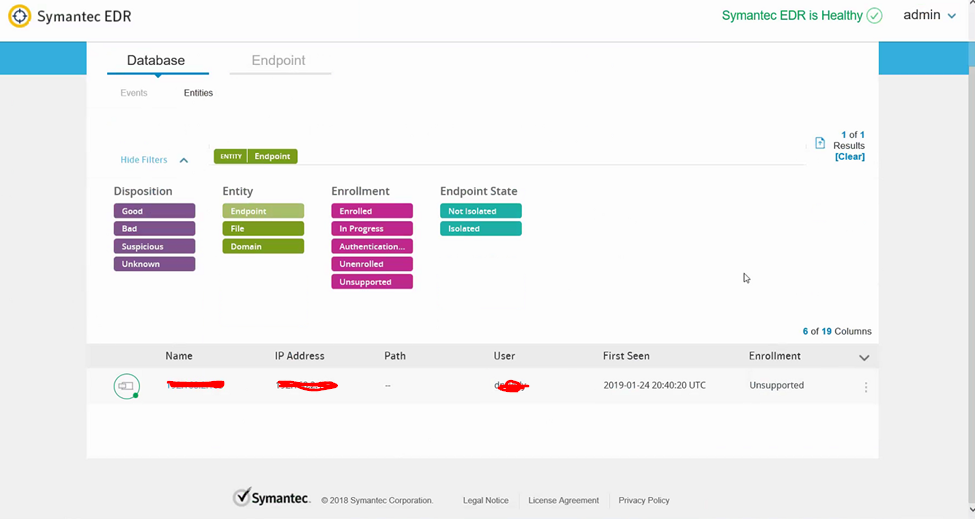The height and width of the screenshot is (519, 975).
Task: Open the License Agreement link
Action: 563,500
